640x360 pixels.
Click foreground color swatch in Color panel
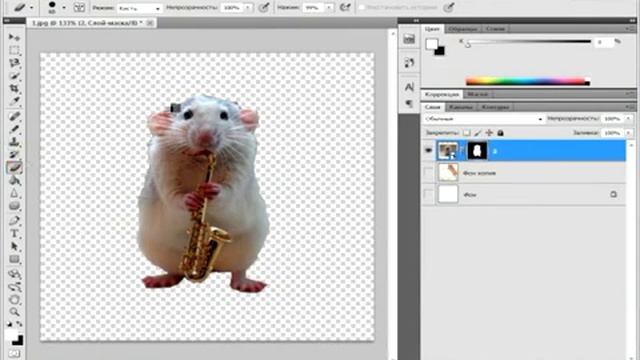pyautogui.click(x=432, y=44)
